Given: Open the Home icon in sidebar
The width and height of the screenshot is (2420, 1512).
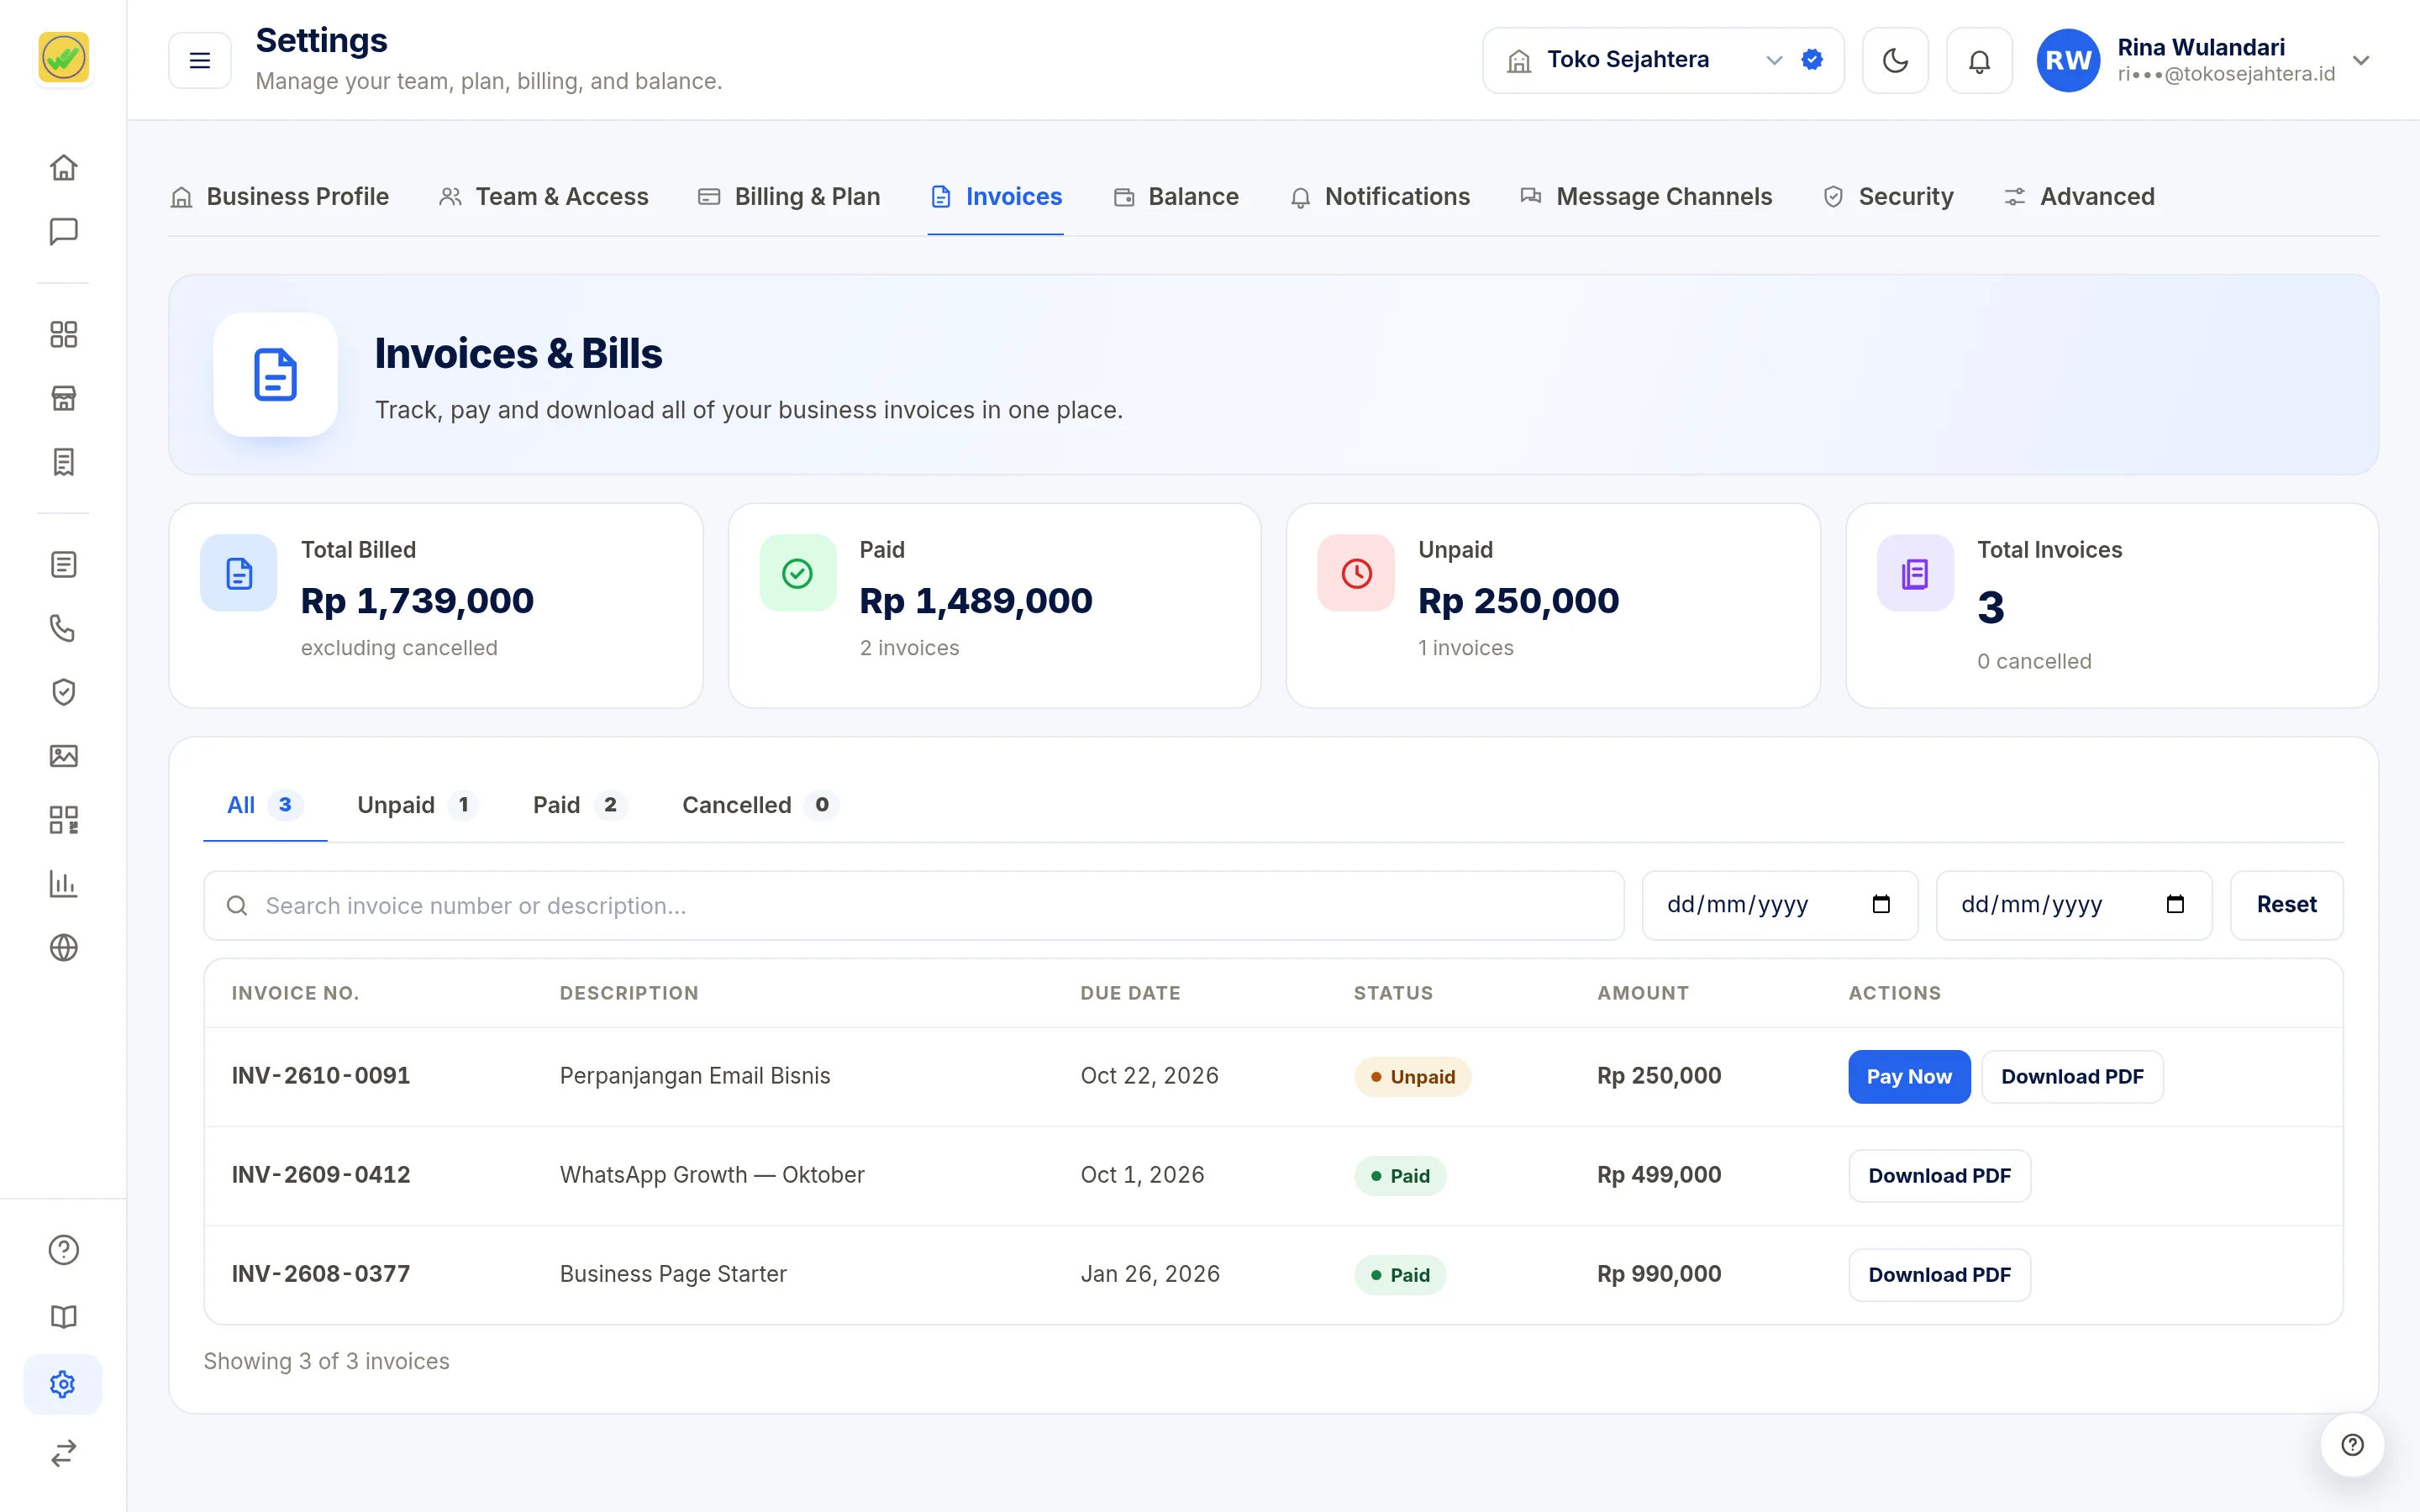Looking at the screenshot, I should [x=63, y=167].
